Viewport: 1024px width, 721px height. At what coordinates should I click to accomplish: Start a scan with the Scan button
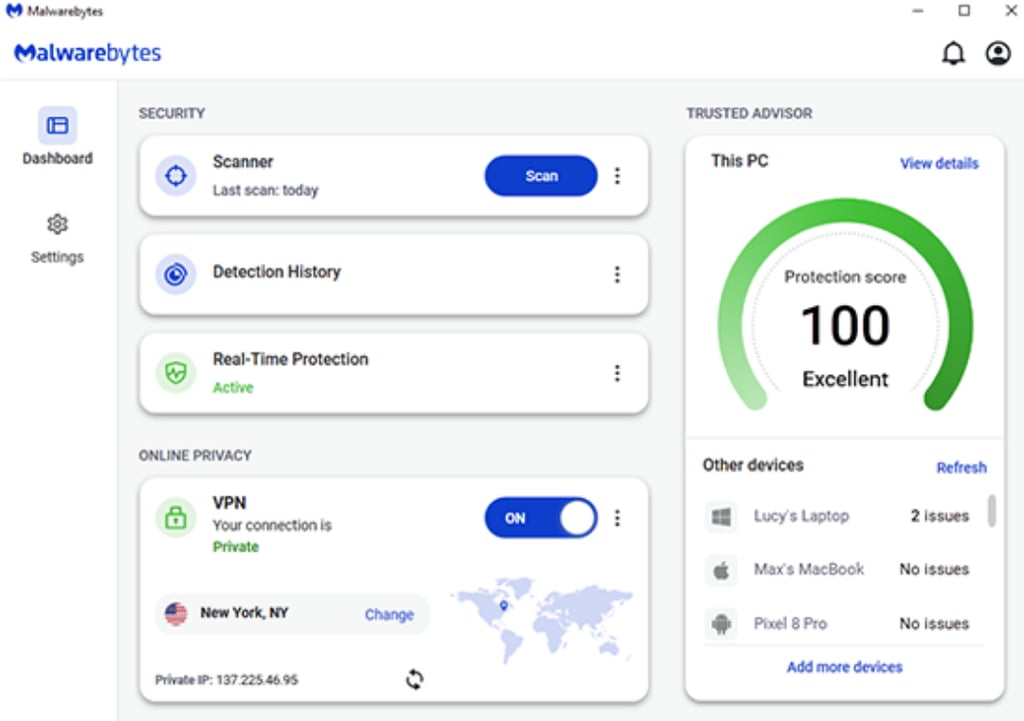click(541, 176)
